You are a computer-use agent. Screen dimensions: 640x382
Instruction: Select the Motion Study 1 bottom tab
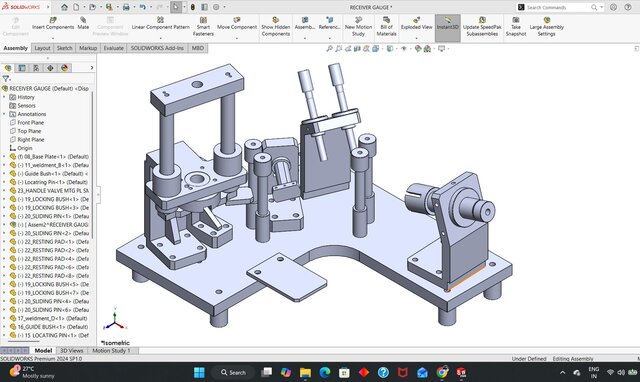click(111, 351)
